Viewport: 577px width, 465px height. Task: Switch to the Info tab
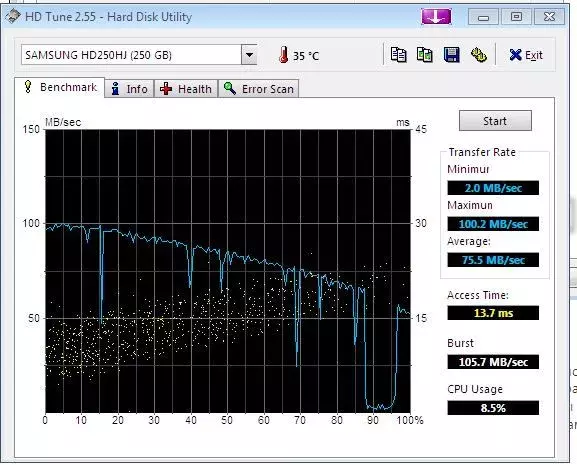point(129,89)
